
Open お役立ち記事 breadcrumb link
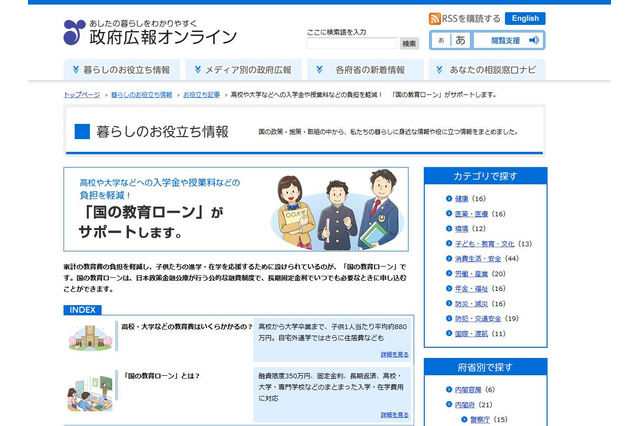tap(202, 95)
